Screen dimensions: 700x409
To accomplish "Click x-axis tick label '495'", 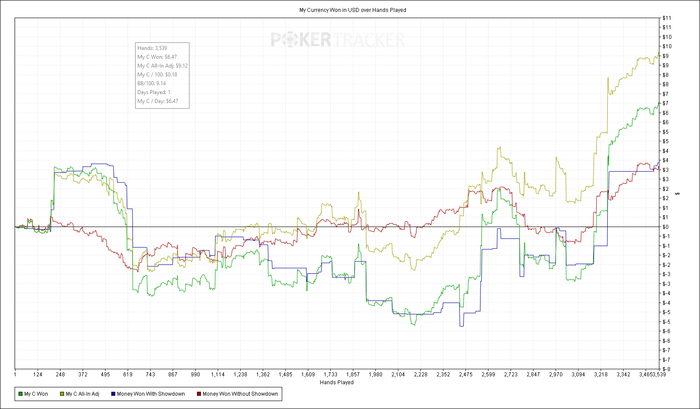I will point(105,375).
